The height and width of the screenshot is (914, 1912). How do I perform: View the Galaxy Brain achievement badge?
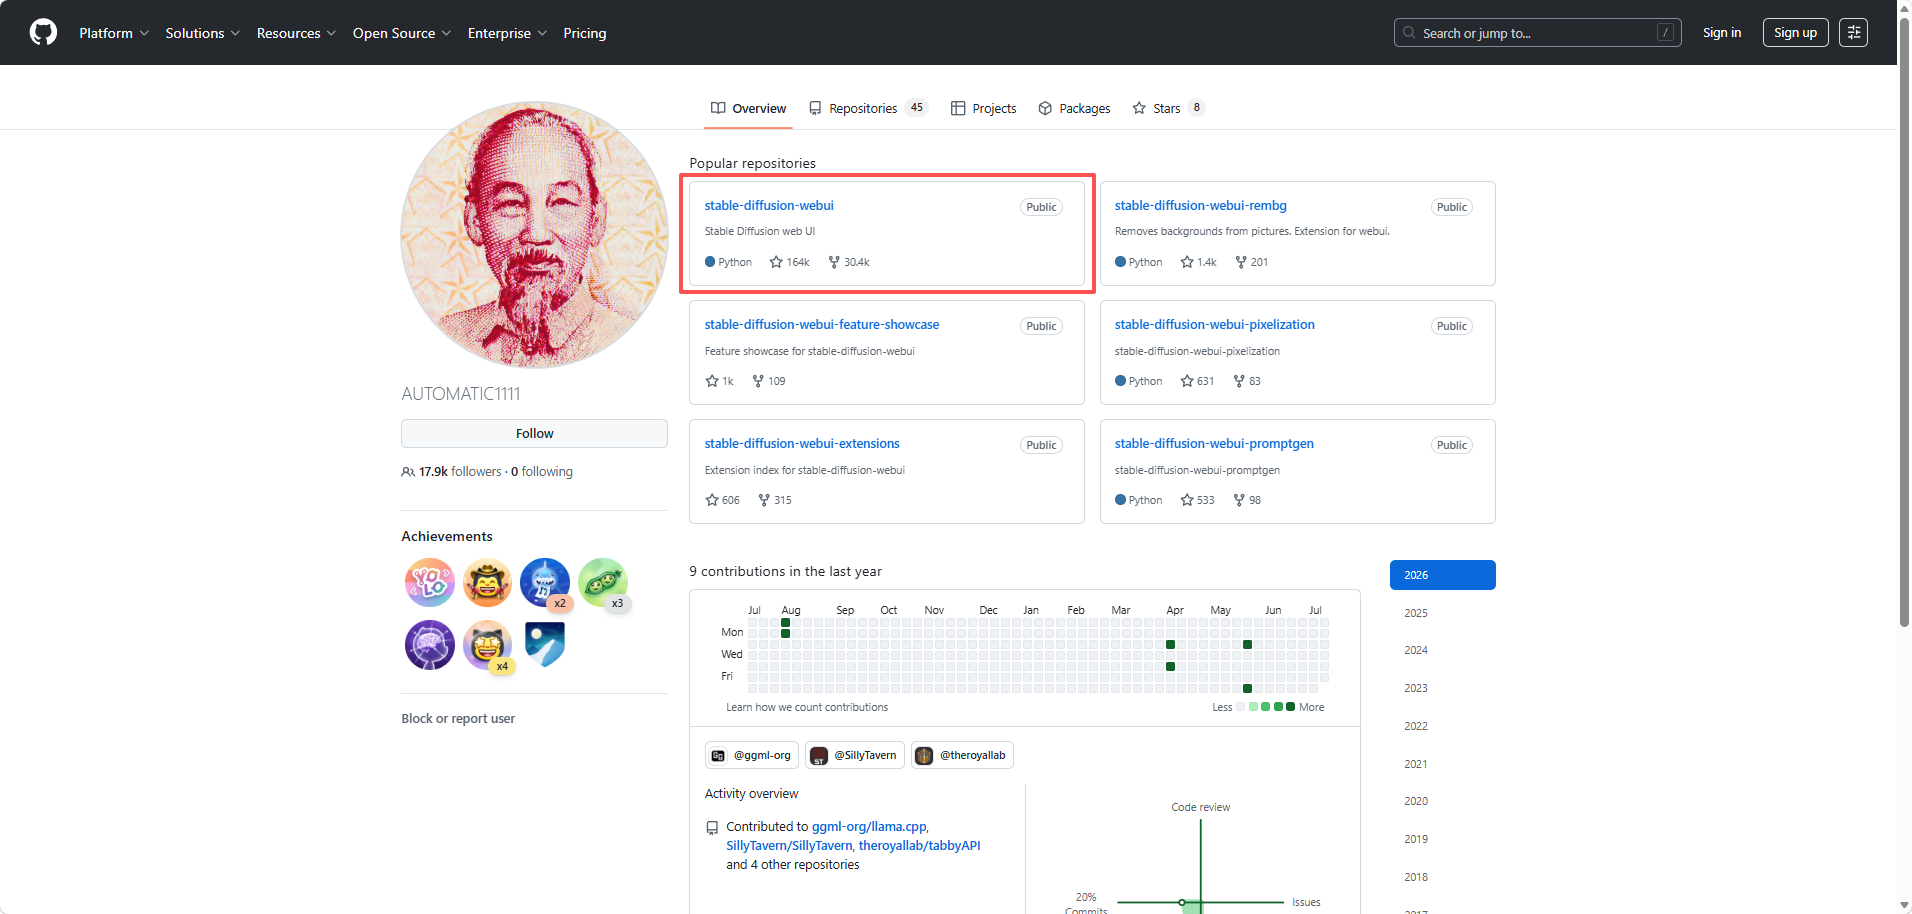coord(430,645)
